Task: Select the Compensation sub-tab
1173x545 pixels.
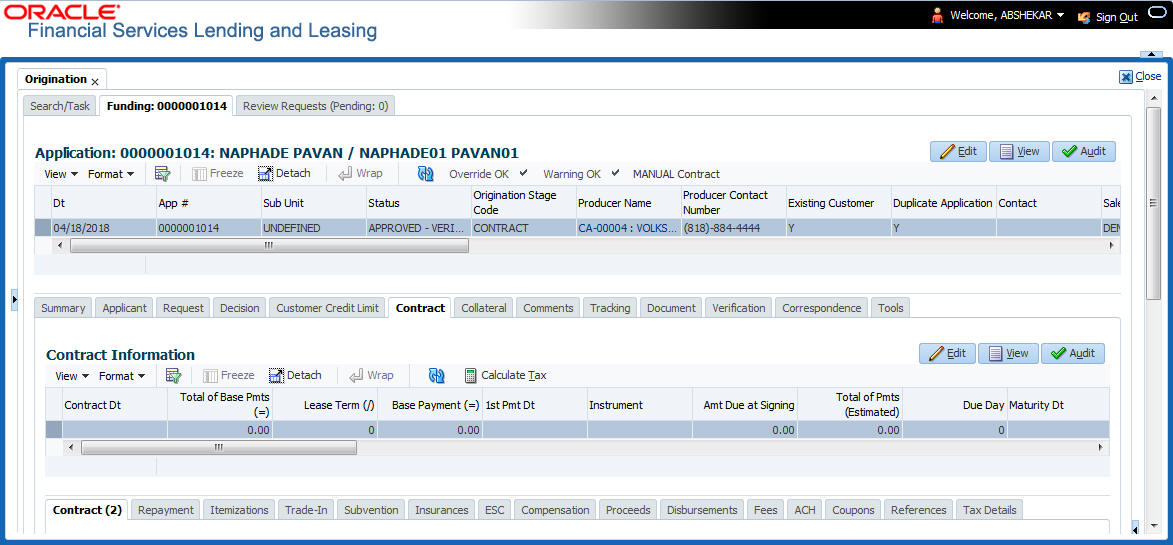Action: click(555, 509)
